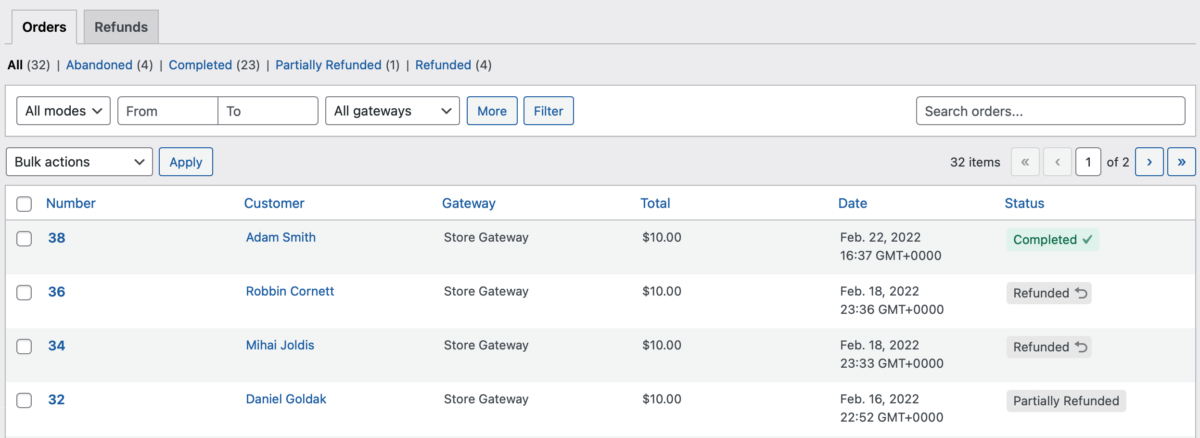Sort orders by Total column
Viewport: 1200px width, 438px height.
click(x=655, y=203)
